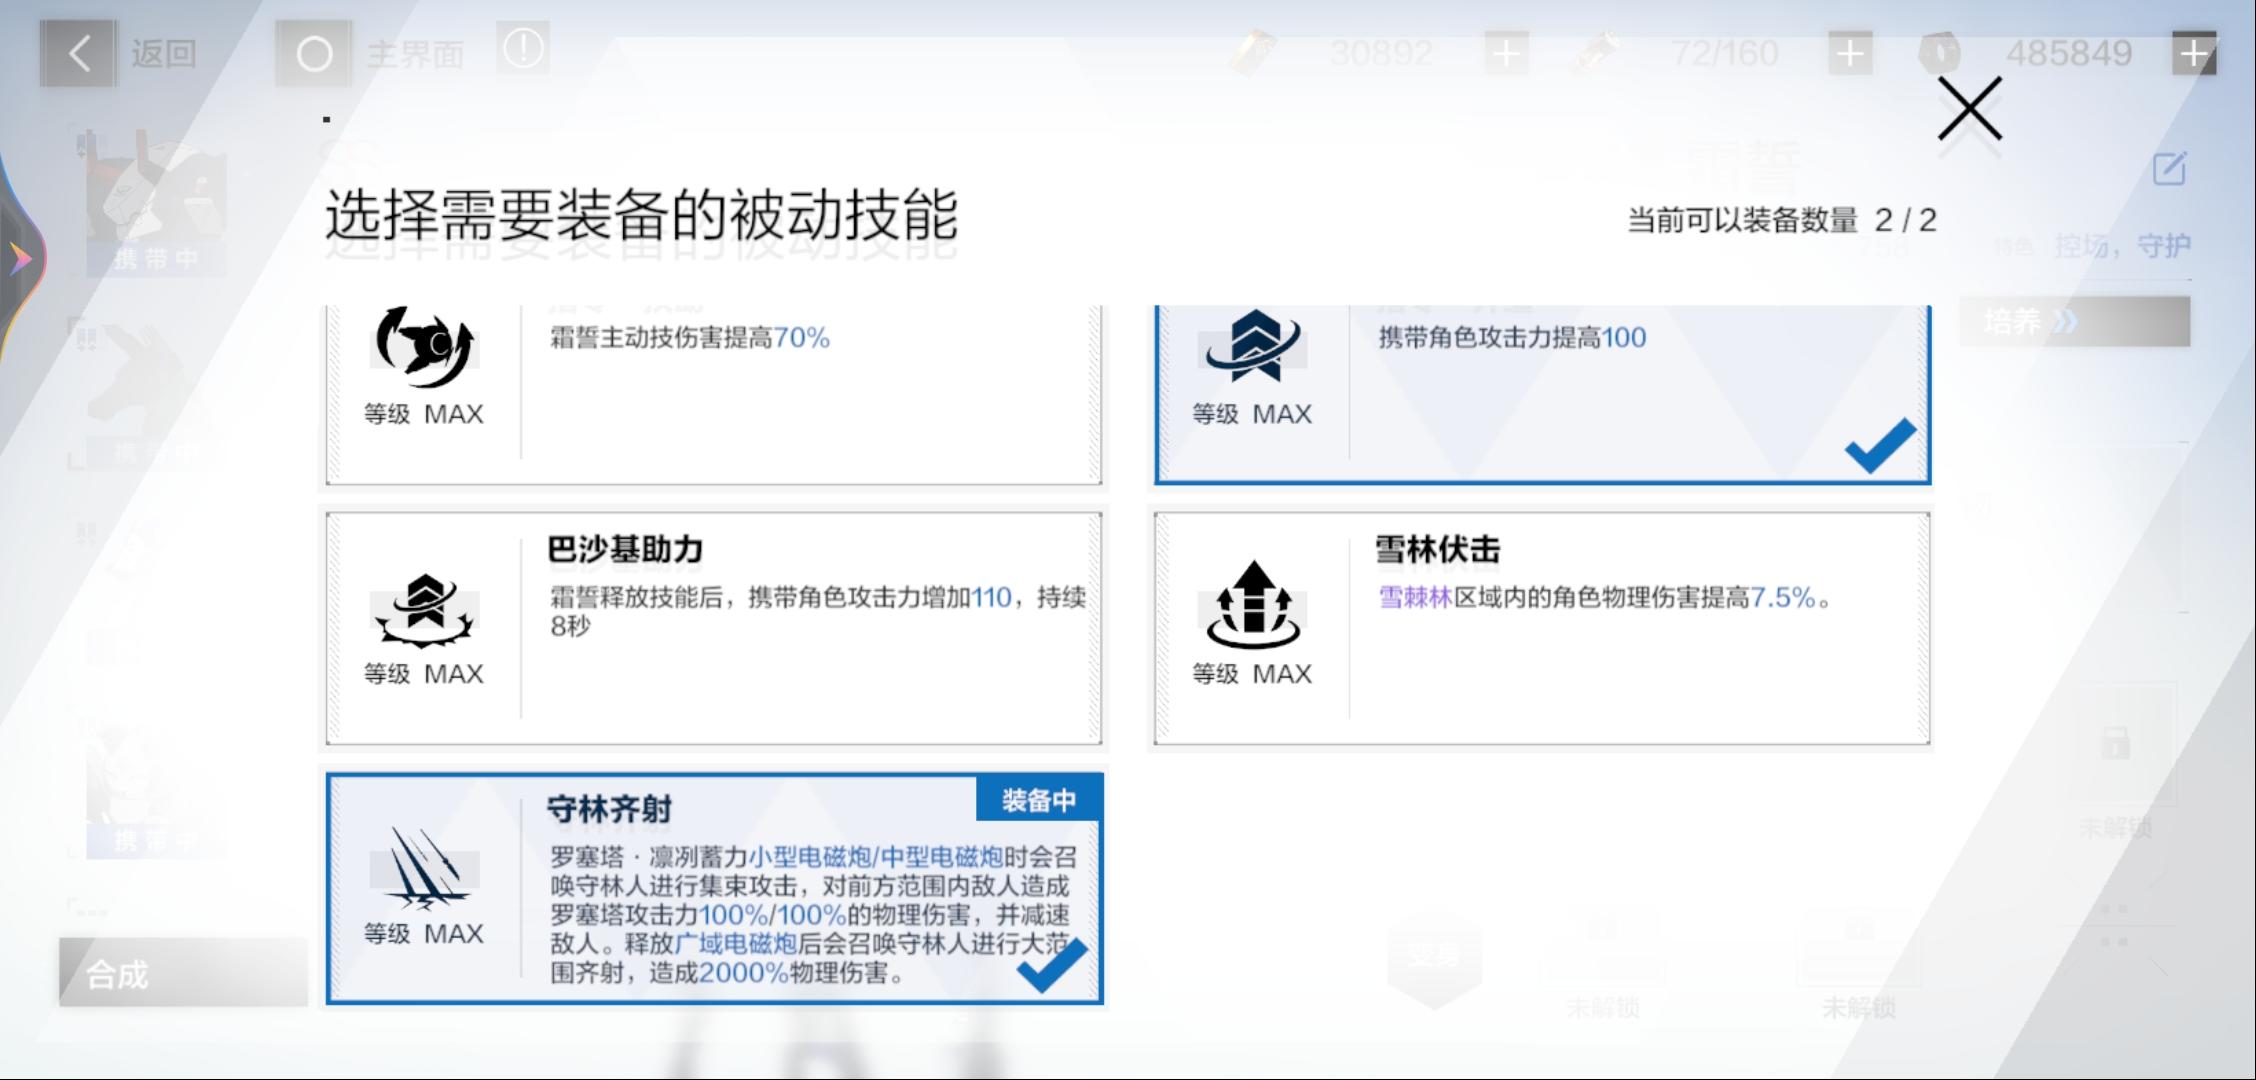Tap the info exclamation icon
This screenshot has height=1080, width=2256.
[x=523, y=48]
